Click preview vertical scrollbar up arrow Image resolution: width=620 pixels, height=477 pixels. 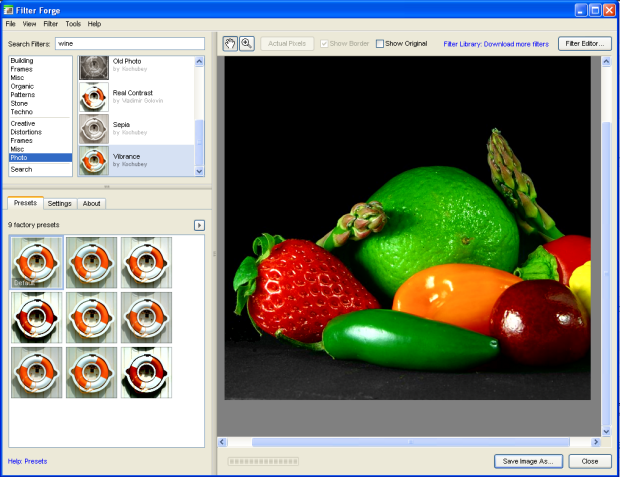[606, 61]
